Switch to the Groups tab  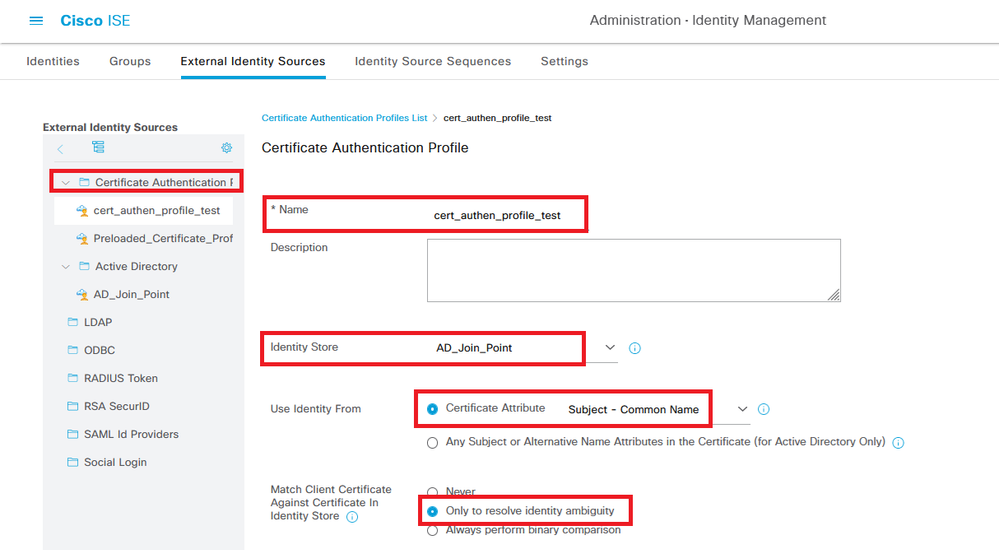coord(130,61)
